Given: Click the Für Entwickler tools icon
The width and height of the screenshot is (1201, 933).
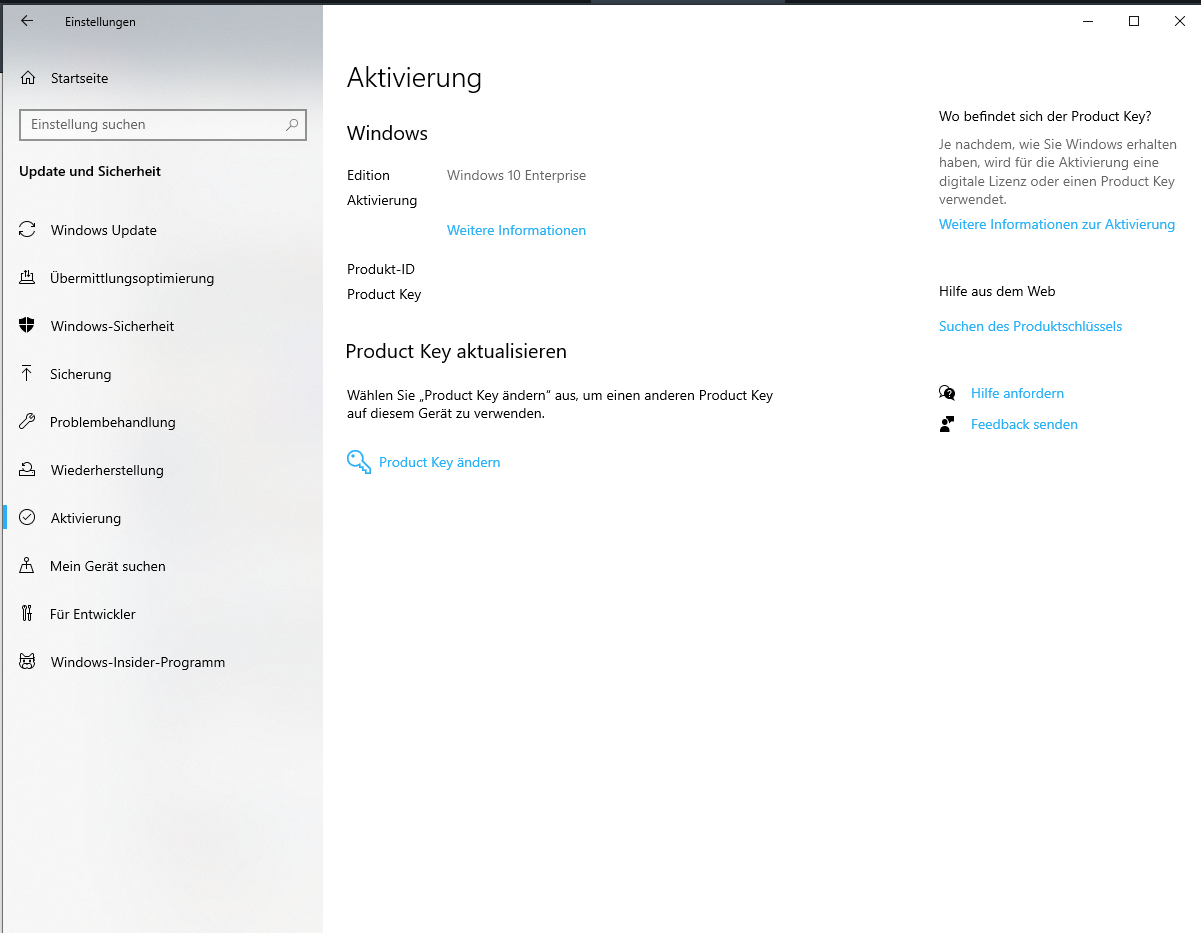Looking at the screenshot, I should [x=28, y=614].
